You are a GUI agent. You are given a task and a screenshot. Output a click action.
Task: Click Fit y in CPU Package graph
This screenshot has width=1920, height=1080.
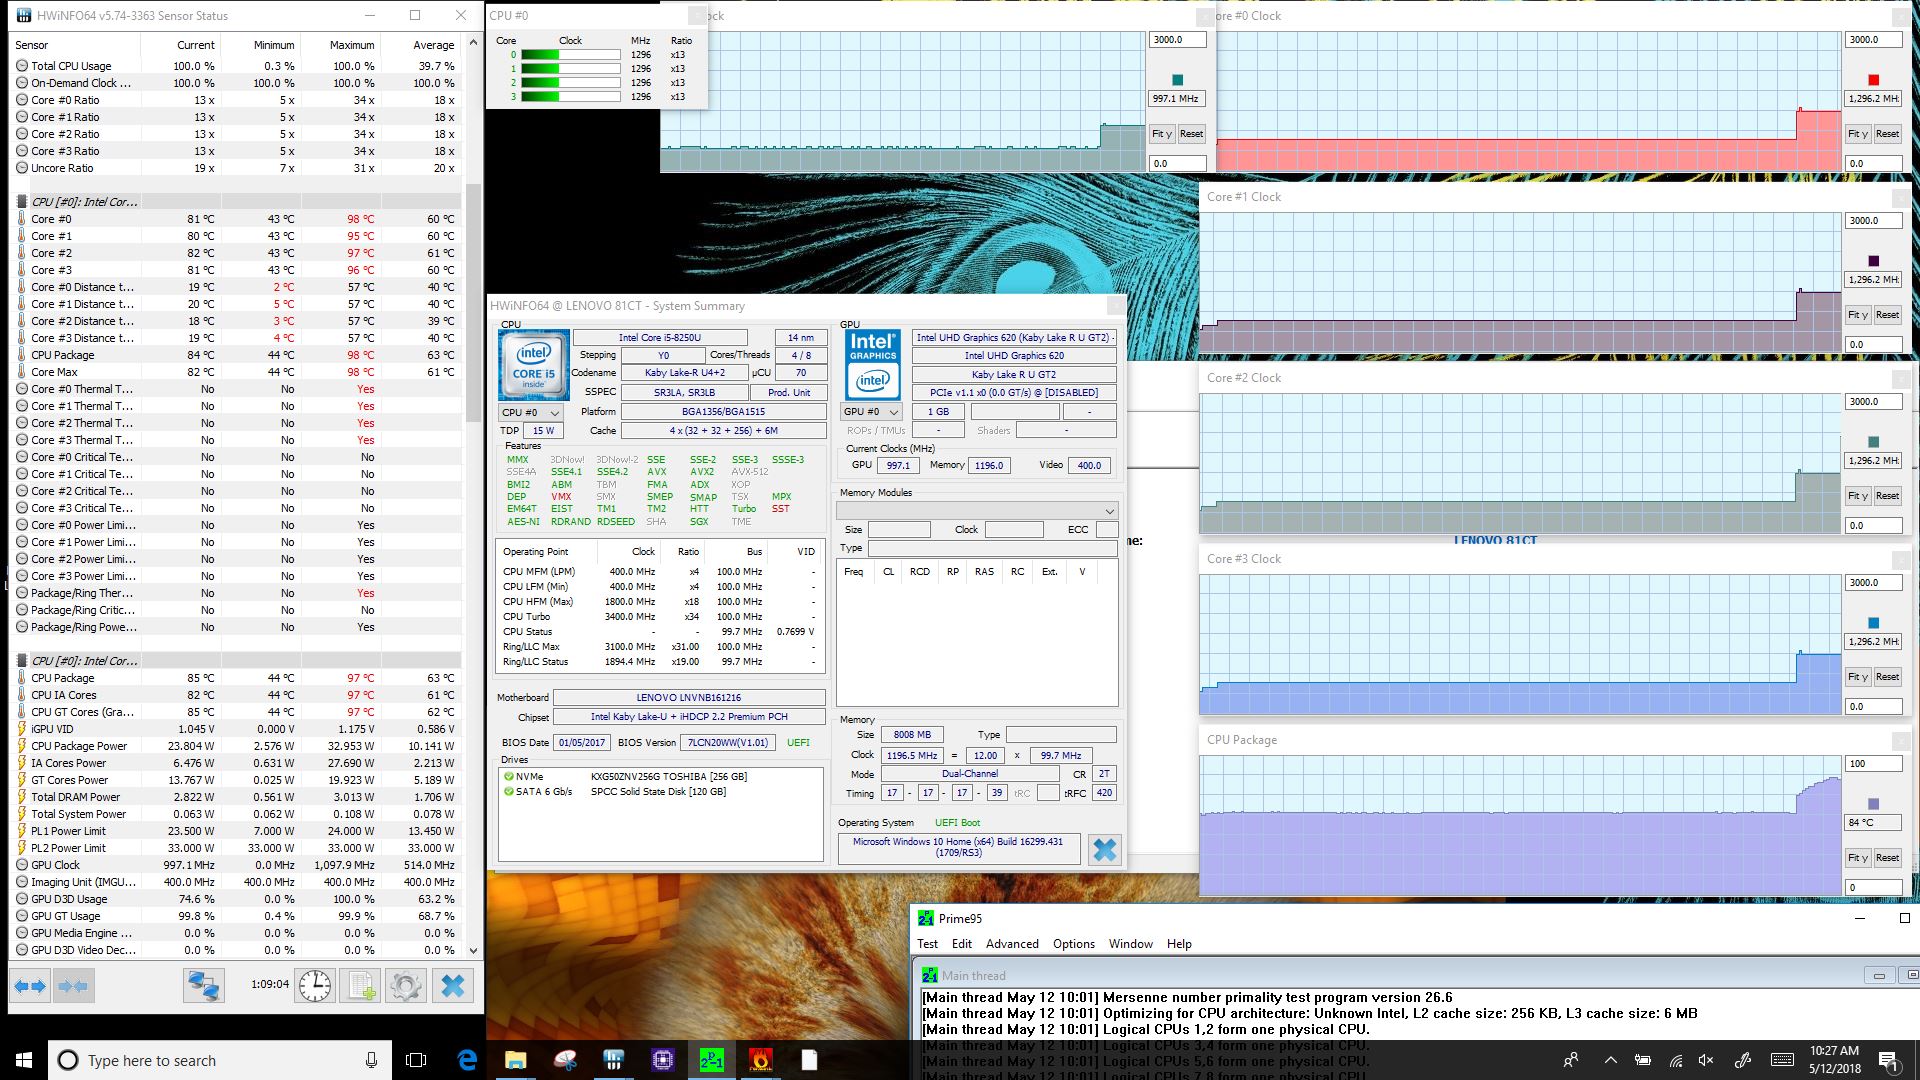[1857, 858]
